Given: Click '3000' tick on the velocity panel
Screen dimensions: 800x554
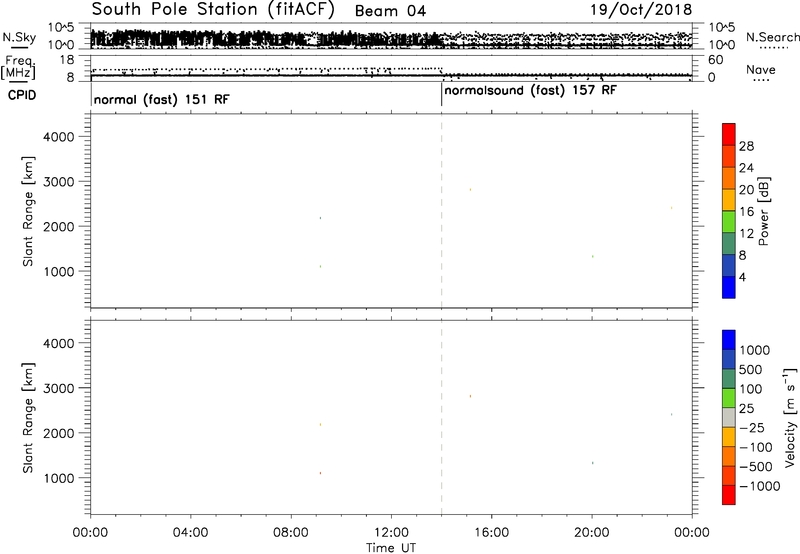Looking at the screenshot, I should 59,388.
